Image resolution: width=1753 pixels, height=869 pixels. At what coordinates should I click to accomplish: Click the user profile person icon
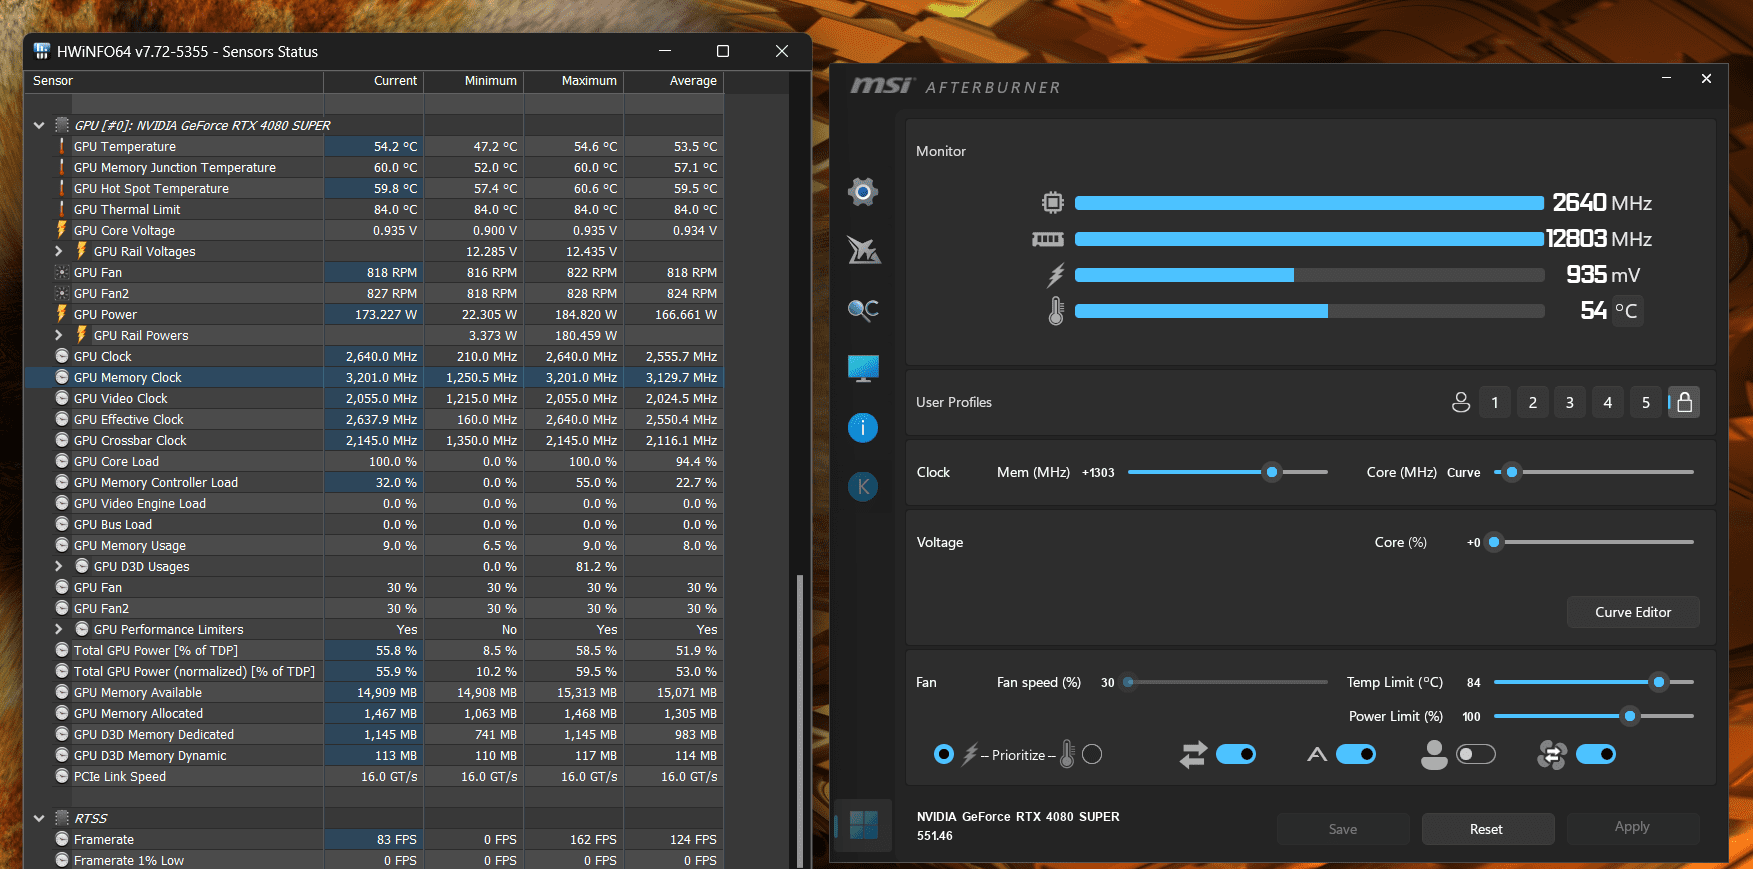[x=1461, y=402]
